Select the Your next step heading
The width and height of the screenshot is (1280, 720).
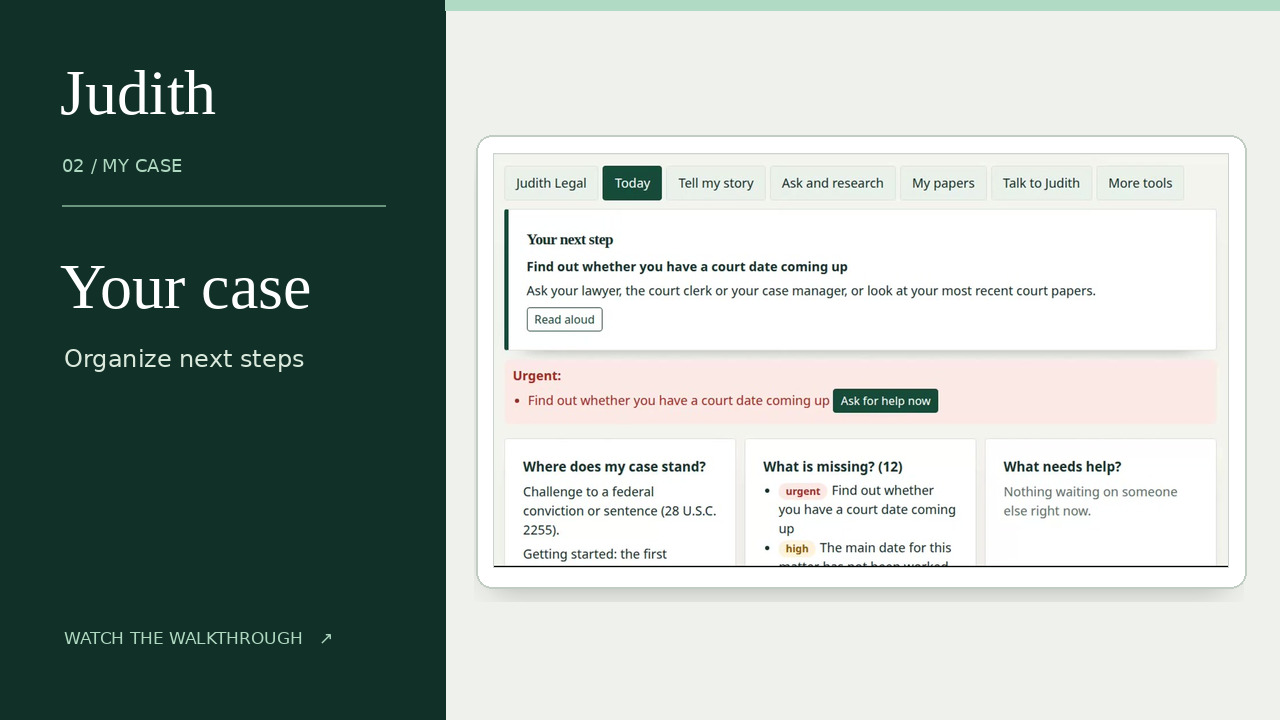point(570,240)
